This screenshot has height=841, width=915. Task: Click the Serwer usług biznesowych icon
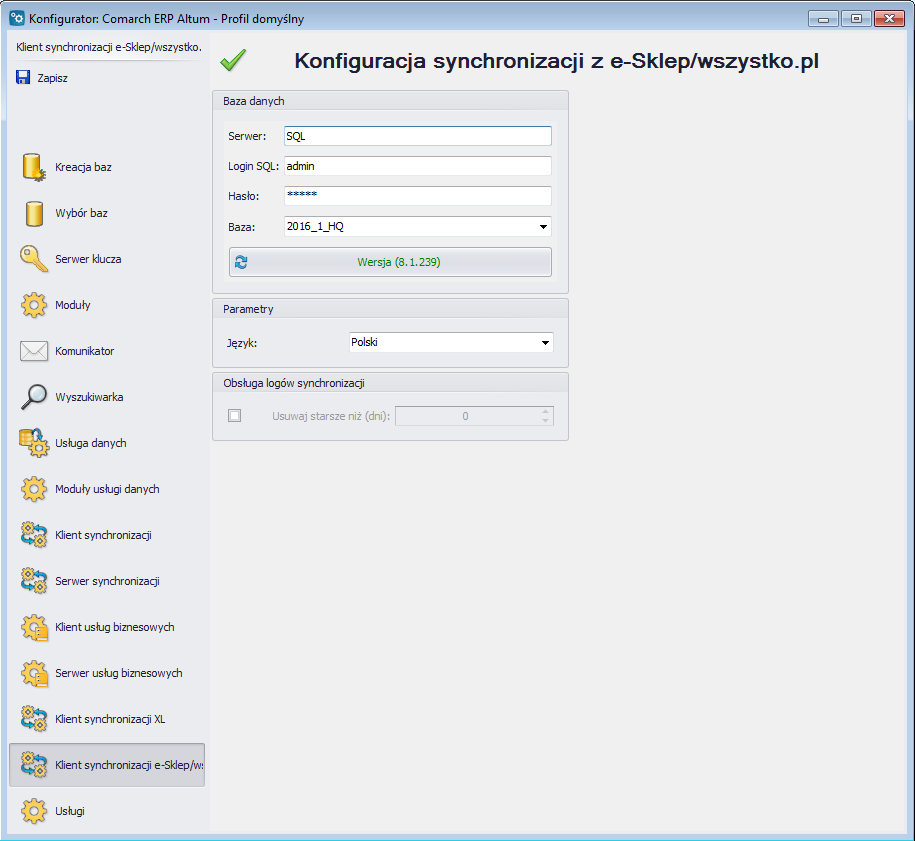tap(34, 674)
